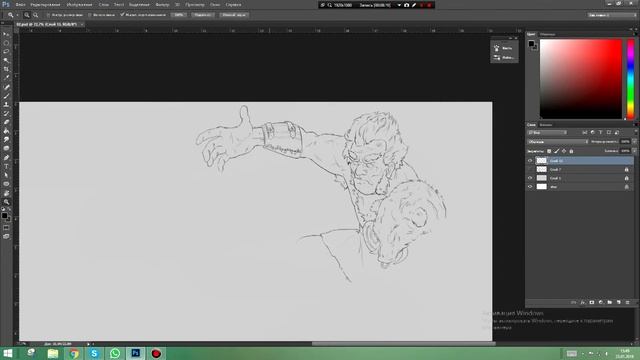Open the layer blending mode dropdown
The height and width of the screenshot is (360, 640).
coord(558,142)
